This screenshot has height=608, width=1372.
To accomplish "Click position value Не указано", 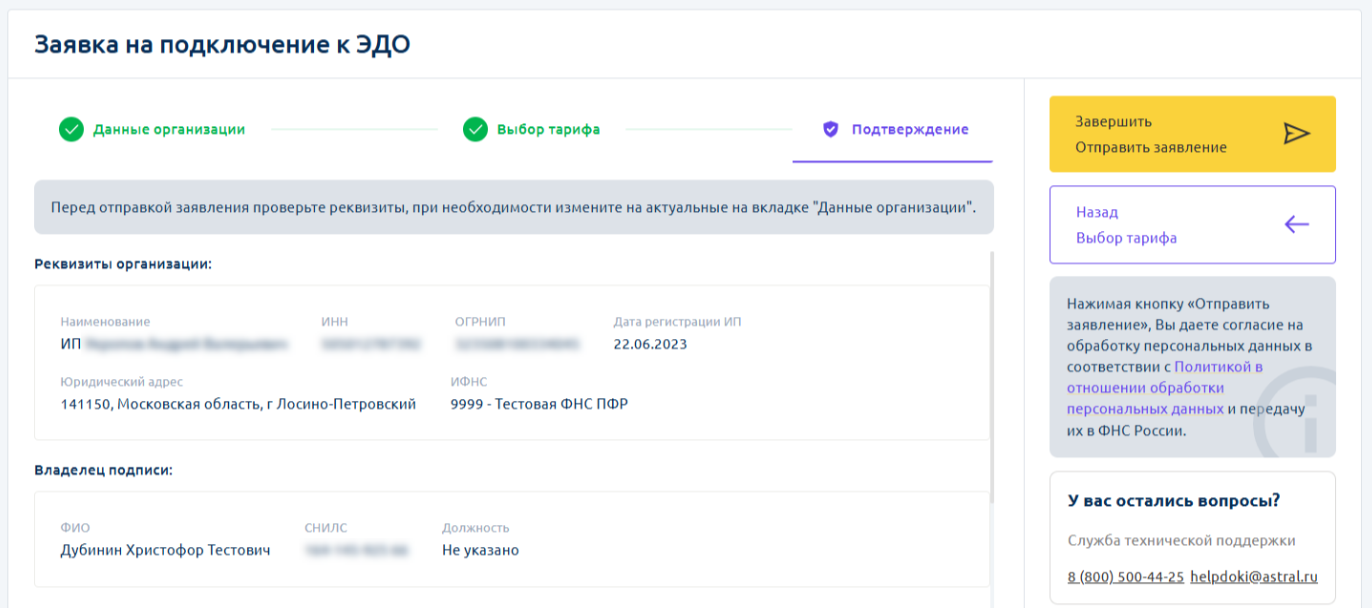I will point(480,550).
